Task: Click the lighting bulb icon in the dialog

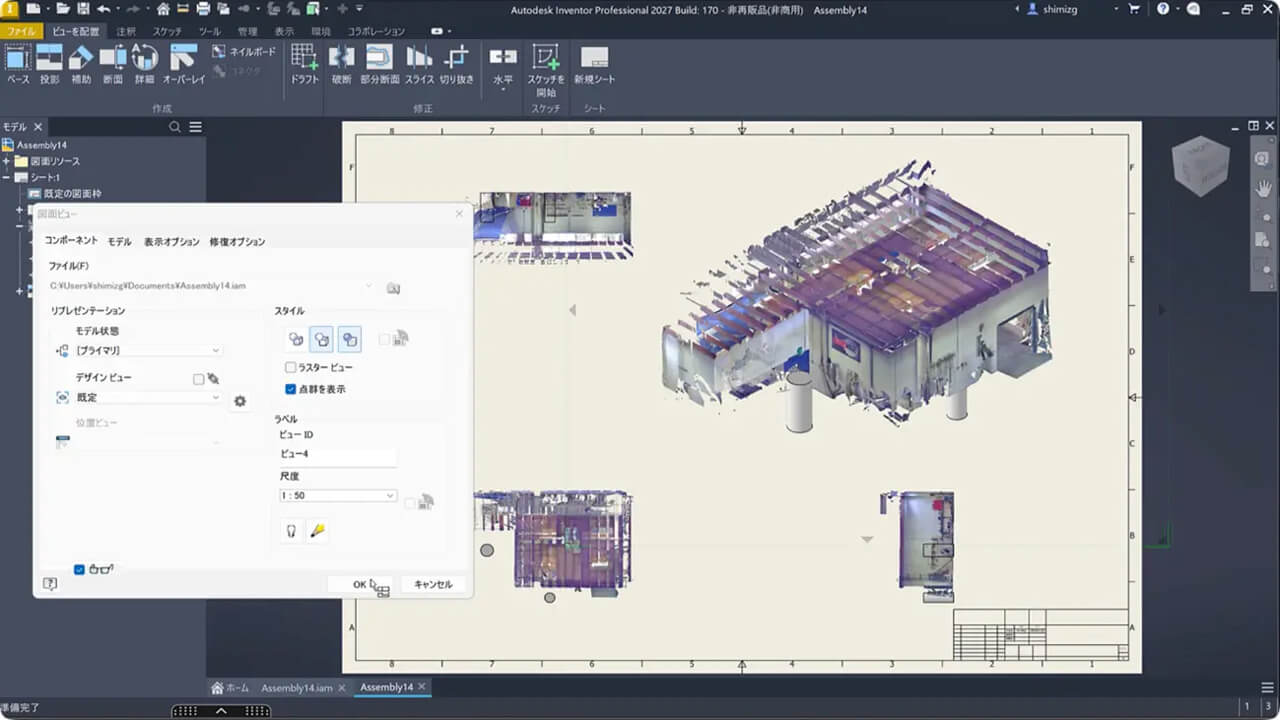Action: click(290, 531)
